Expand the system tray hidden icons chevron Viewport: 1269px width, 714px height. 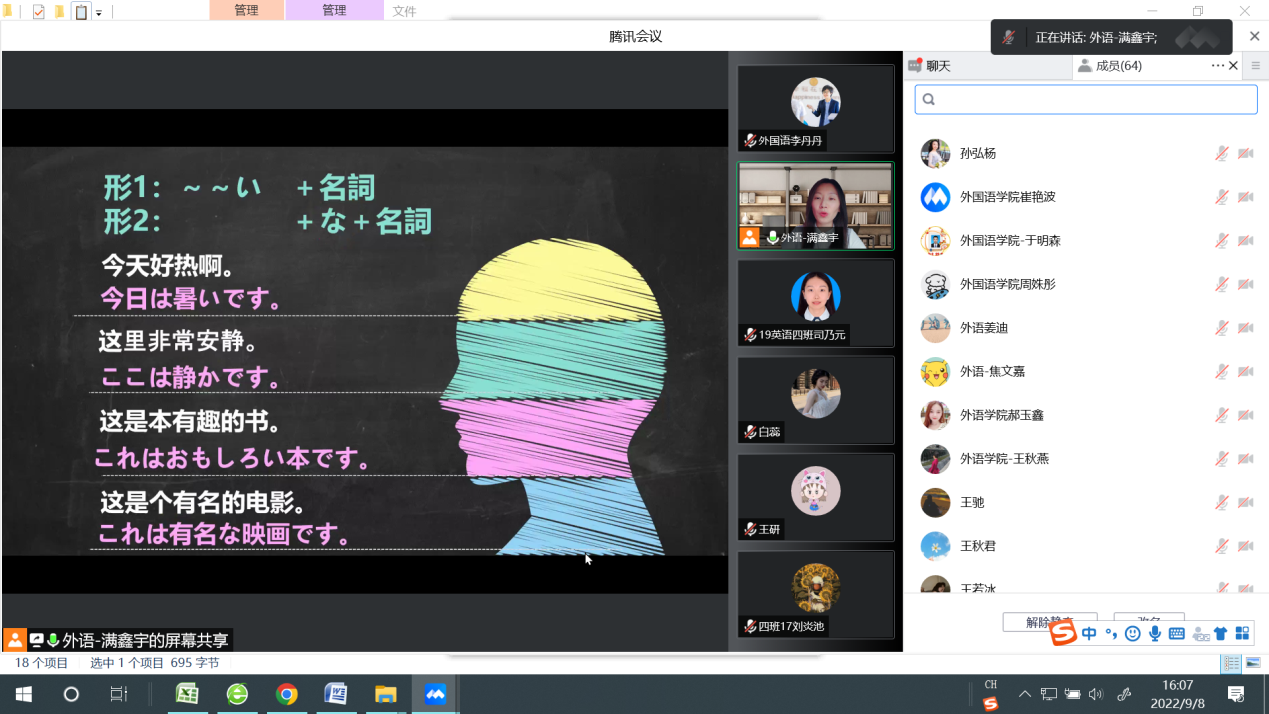1024,694
